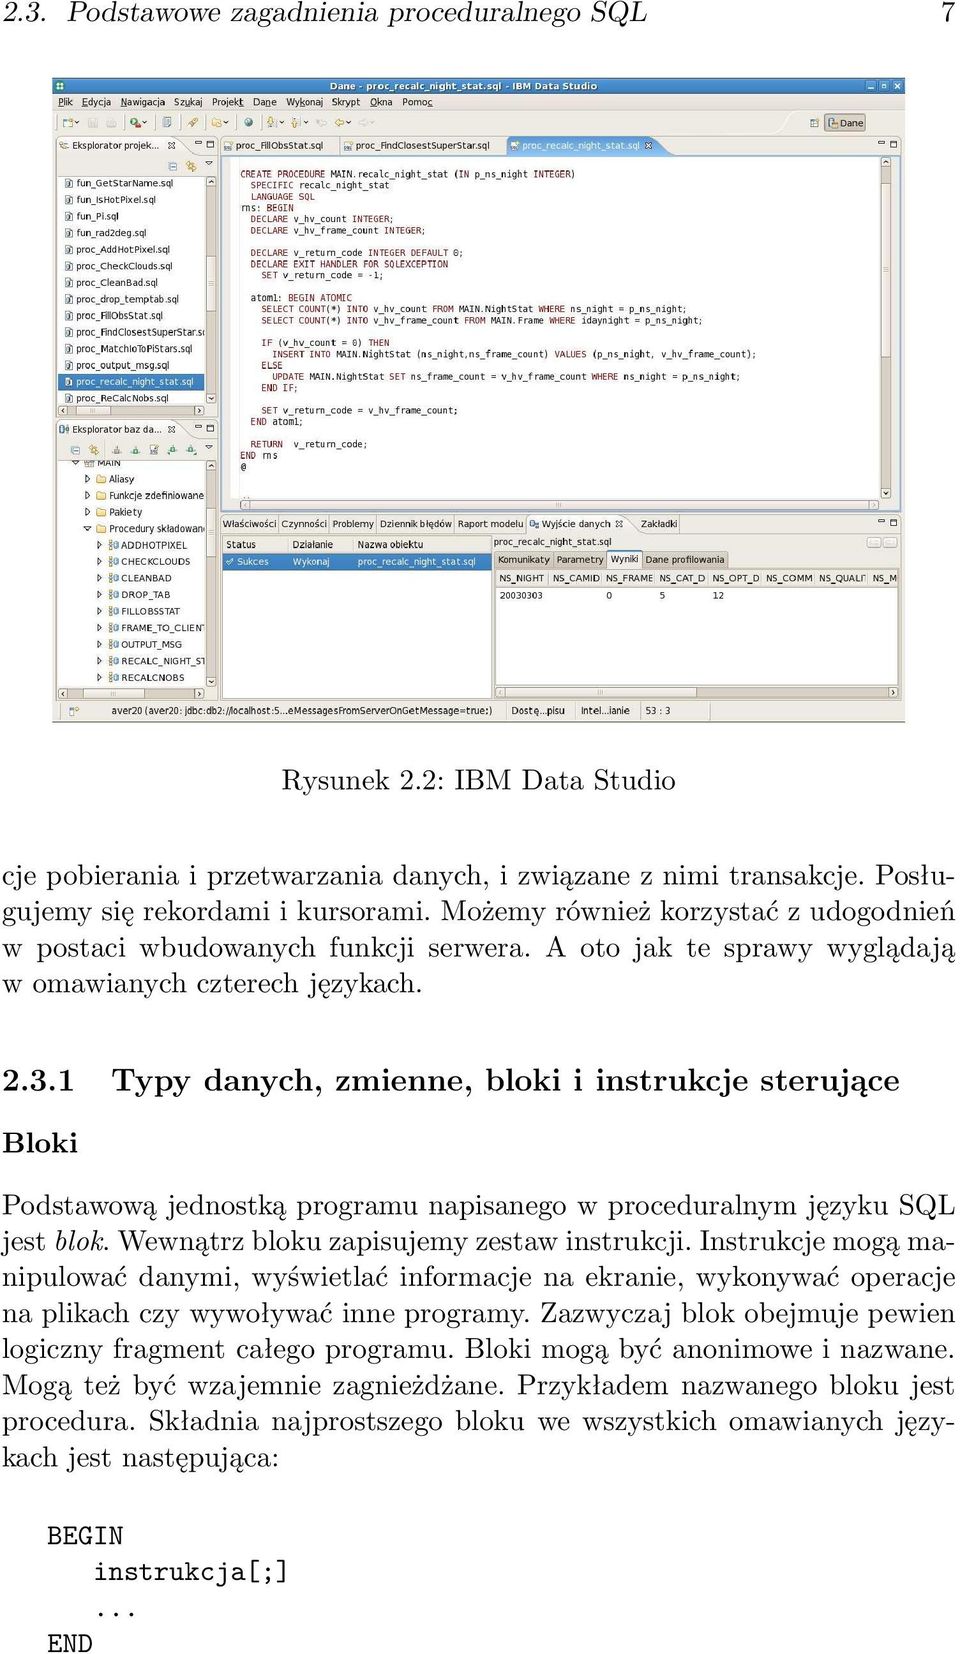
Task: Expand the Pakiety folder
Action: coord(87,512)
